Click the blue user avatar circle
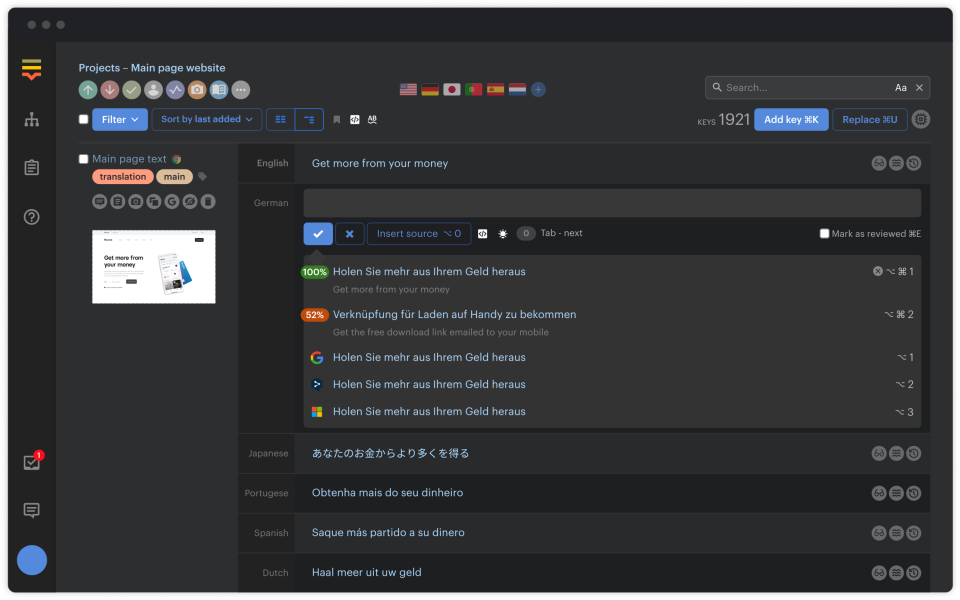Screen dimensions: 960x600 pos(32,560)
